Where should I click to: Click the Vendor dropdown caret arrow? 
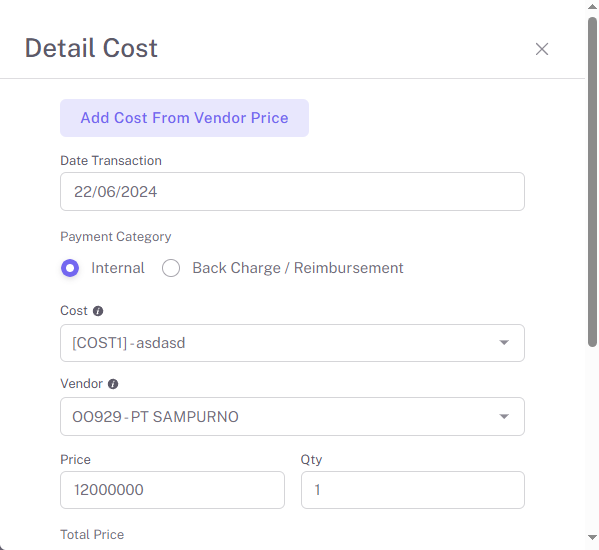[504, 416]
